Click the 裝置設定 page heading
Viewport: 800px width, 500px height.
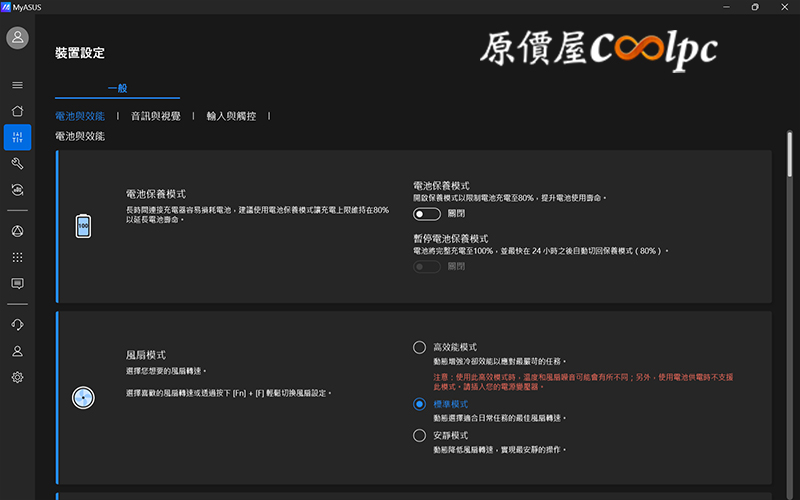80,53
